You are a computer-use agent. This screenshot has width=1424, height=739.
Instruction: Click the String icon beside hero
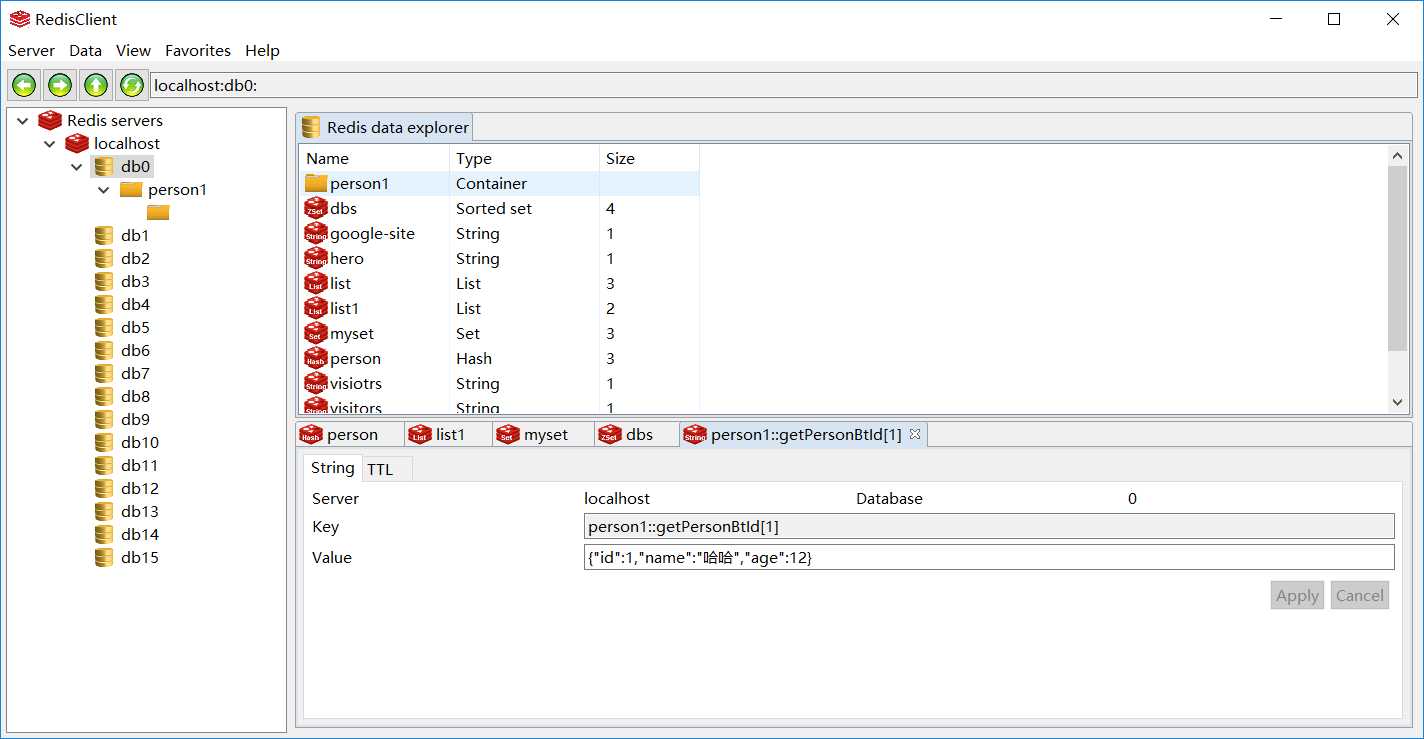[316, 258]
